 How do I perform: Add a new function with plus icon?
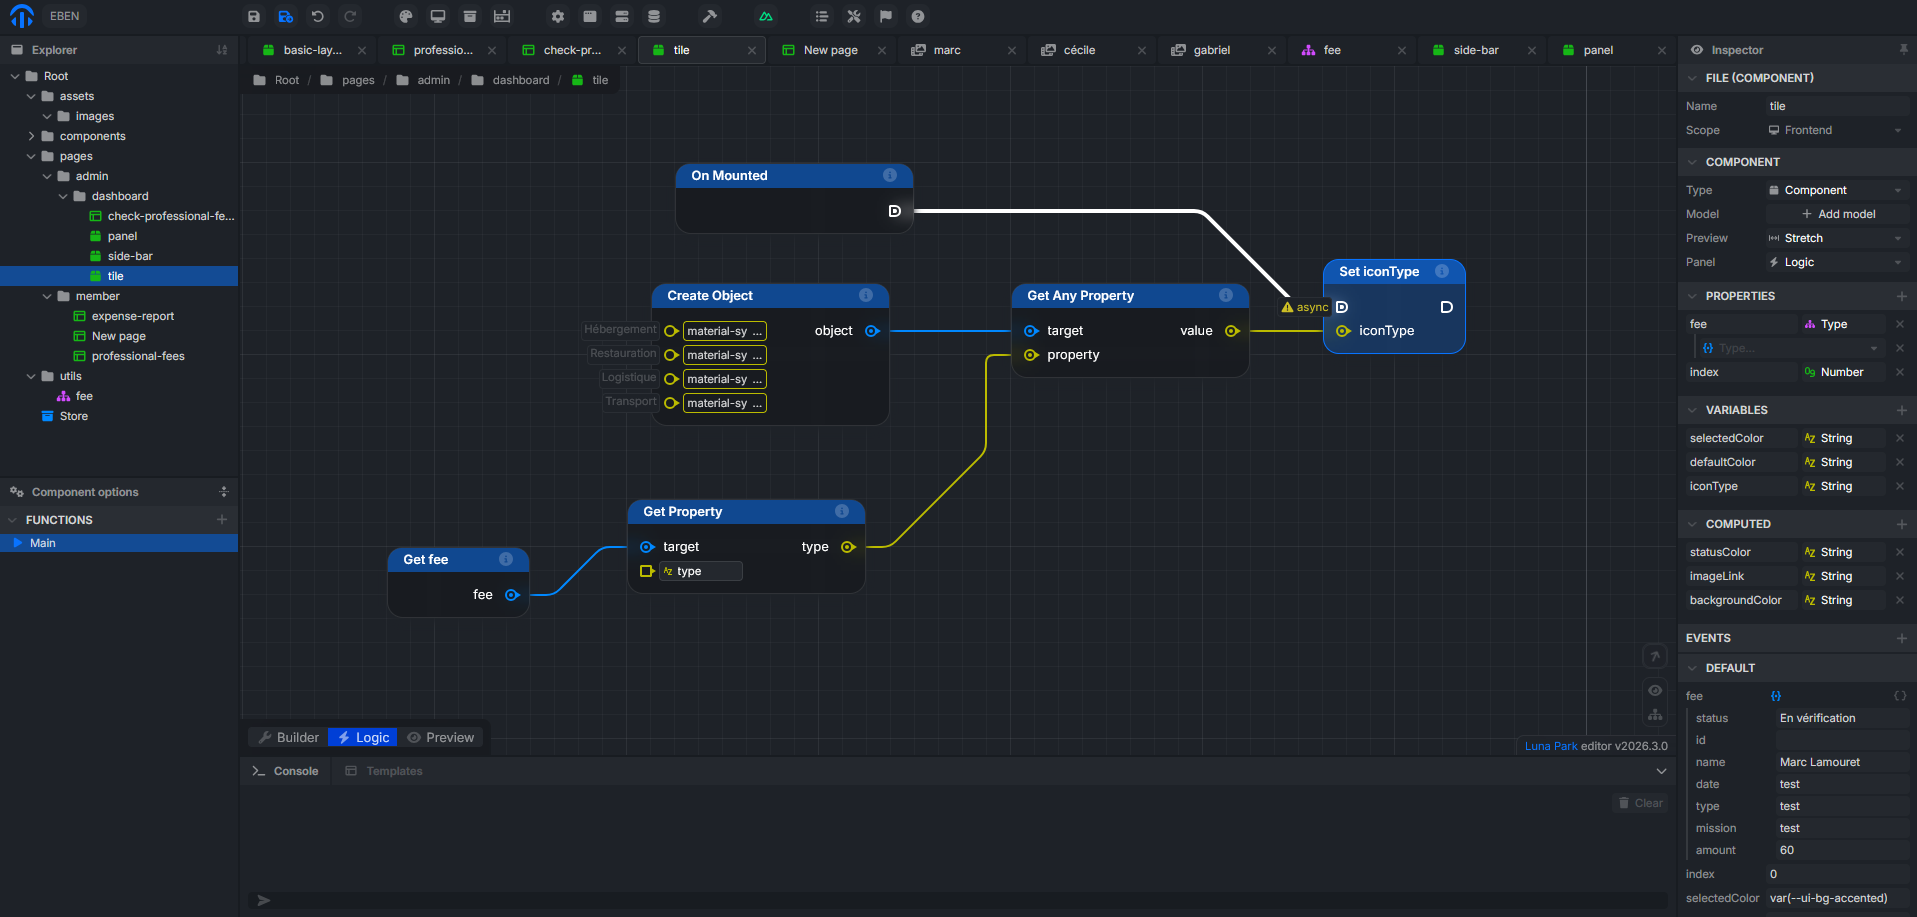pos(222,520)
